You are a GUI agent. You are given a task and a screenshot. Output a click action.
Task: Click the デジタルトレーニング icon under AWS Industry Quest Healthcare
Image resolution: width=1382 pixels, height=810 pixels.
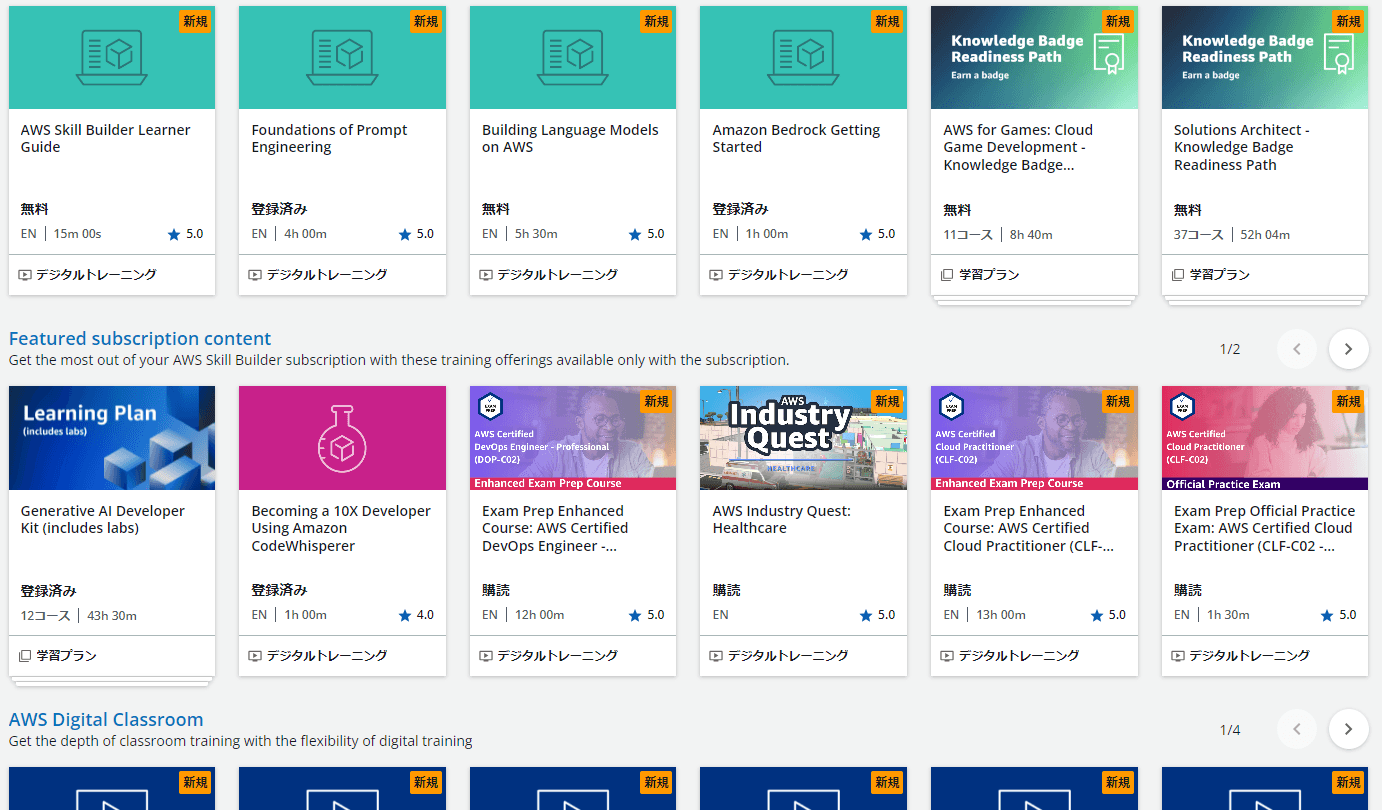click(716, 655)
